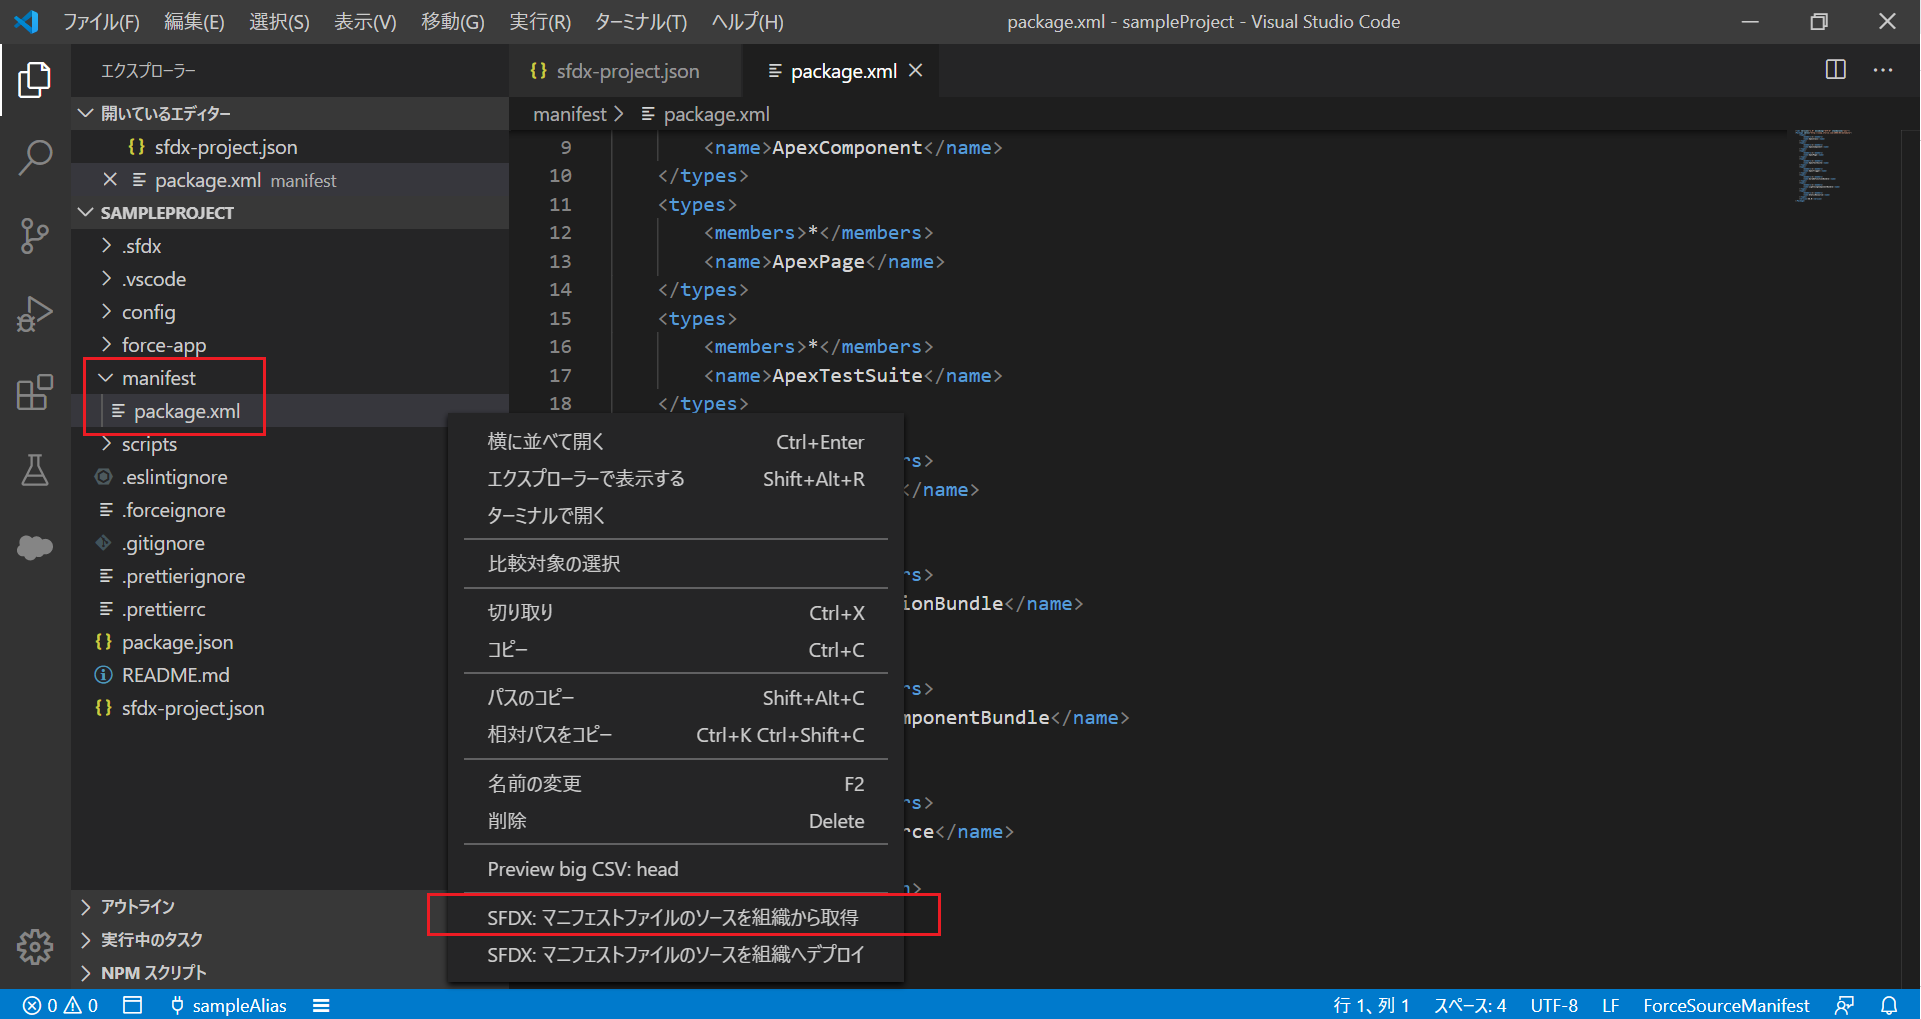Click the split editor icon

pos(1836,70)
